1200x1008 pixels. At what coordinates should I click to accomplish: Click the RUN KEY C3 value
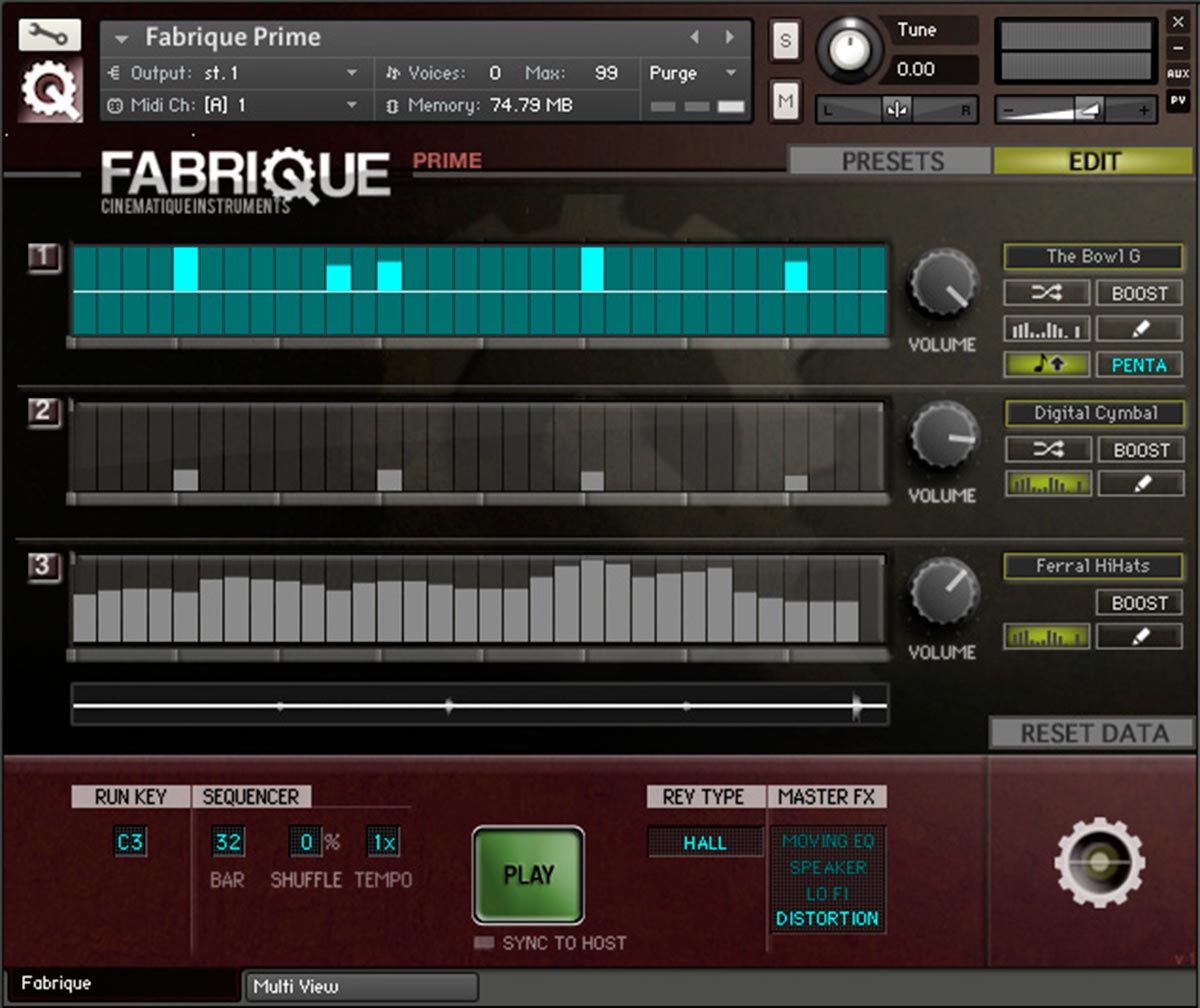(x=130, y=842)
